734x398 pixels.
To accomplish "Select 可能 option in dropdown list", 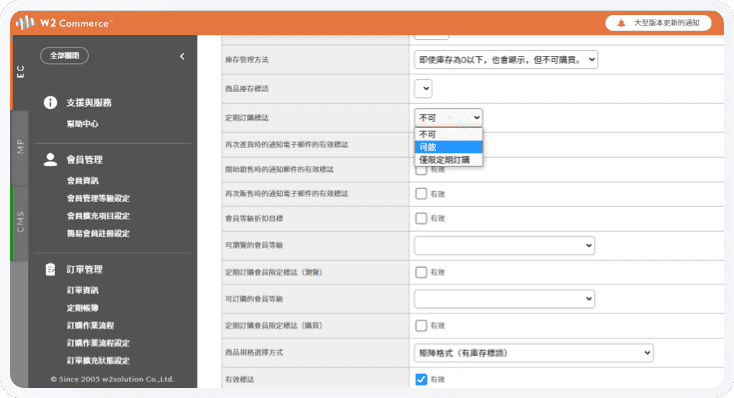I will pos(448,147).
